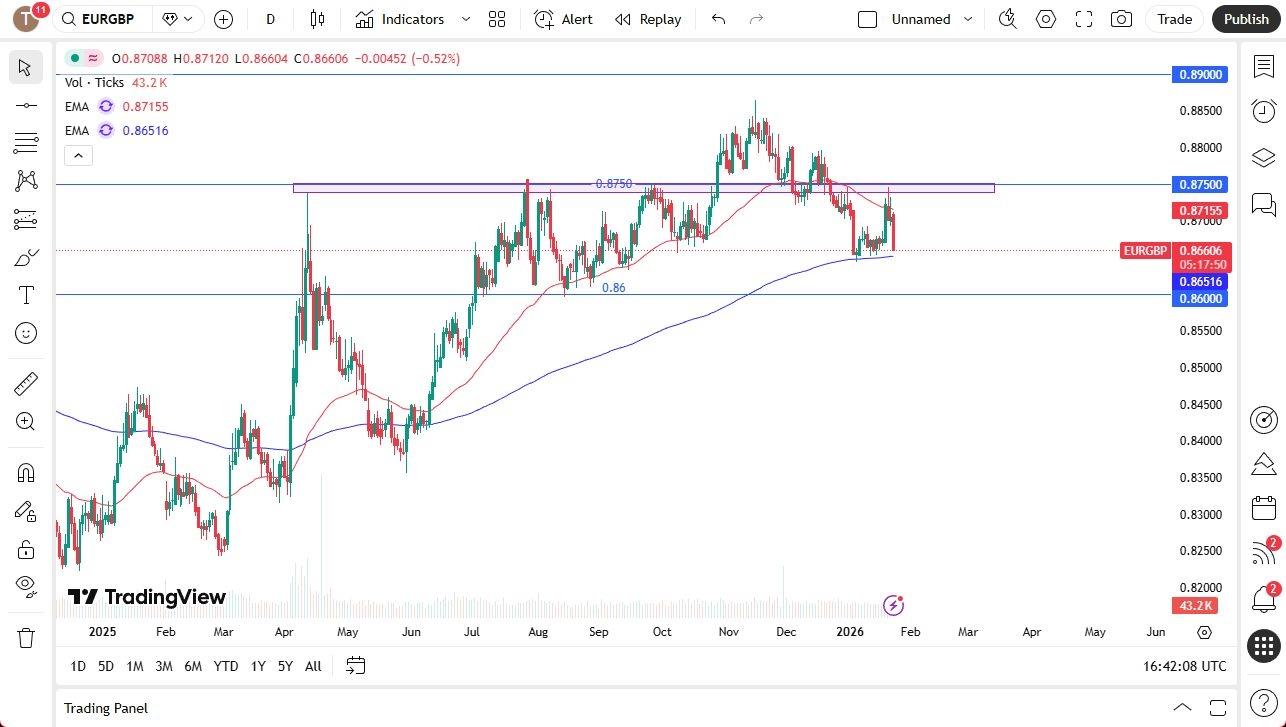1286x727 pixels.
Task: Open Indicators favorites dropdown arrow
Action: point(466,19)
